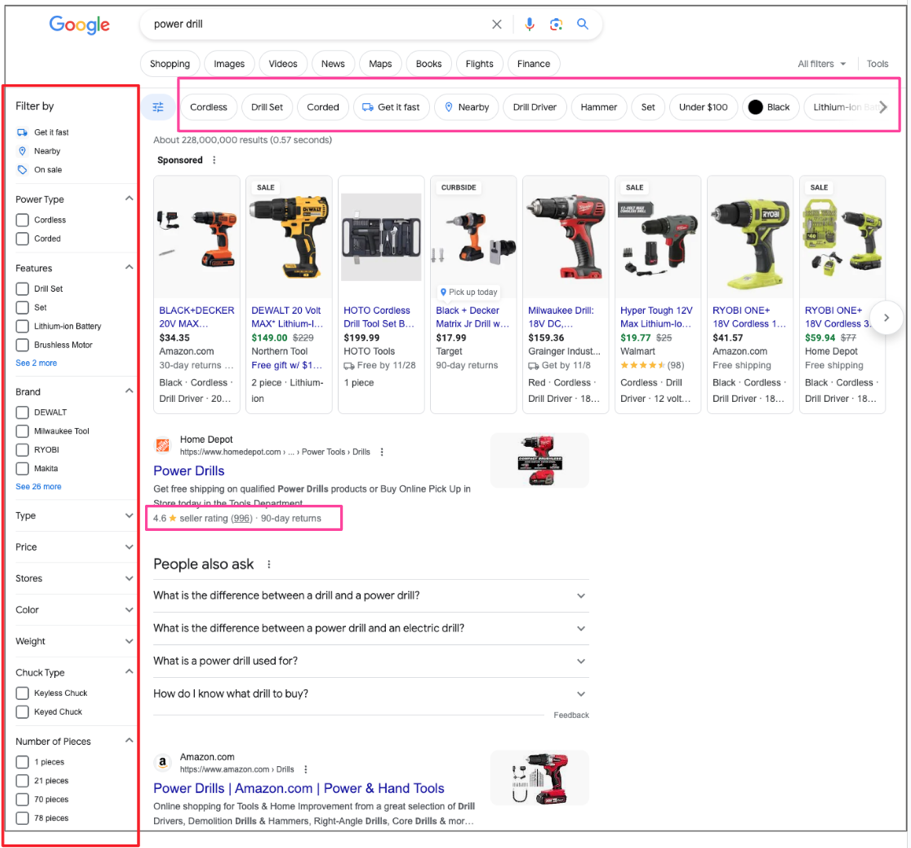Open the Milwaukee Drill 18V product card
911x848 pixels.
pos(565,294)
